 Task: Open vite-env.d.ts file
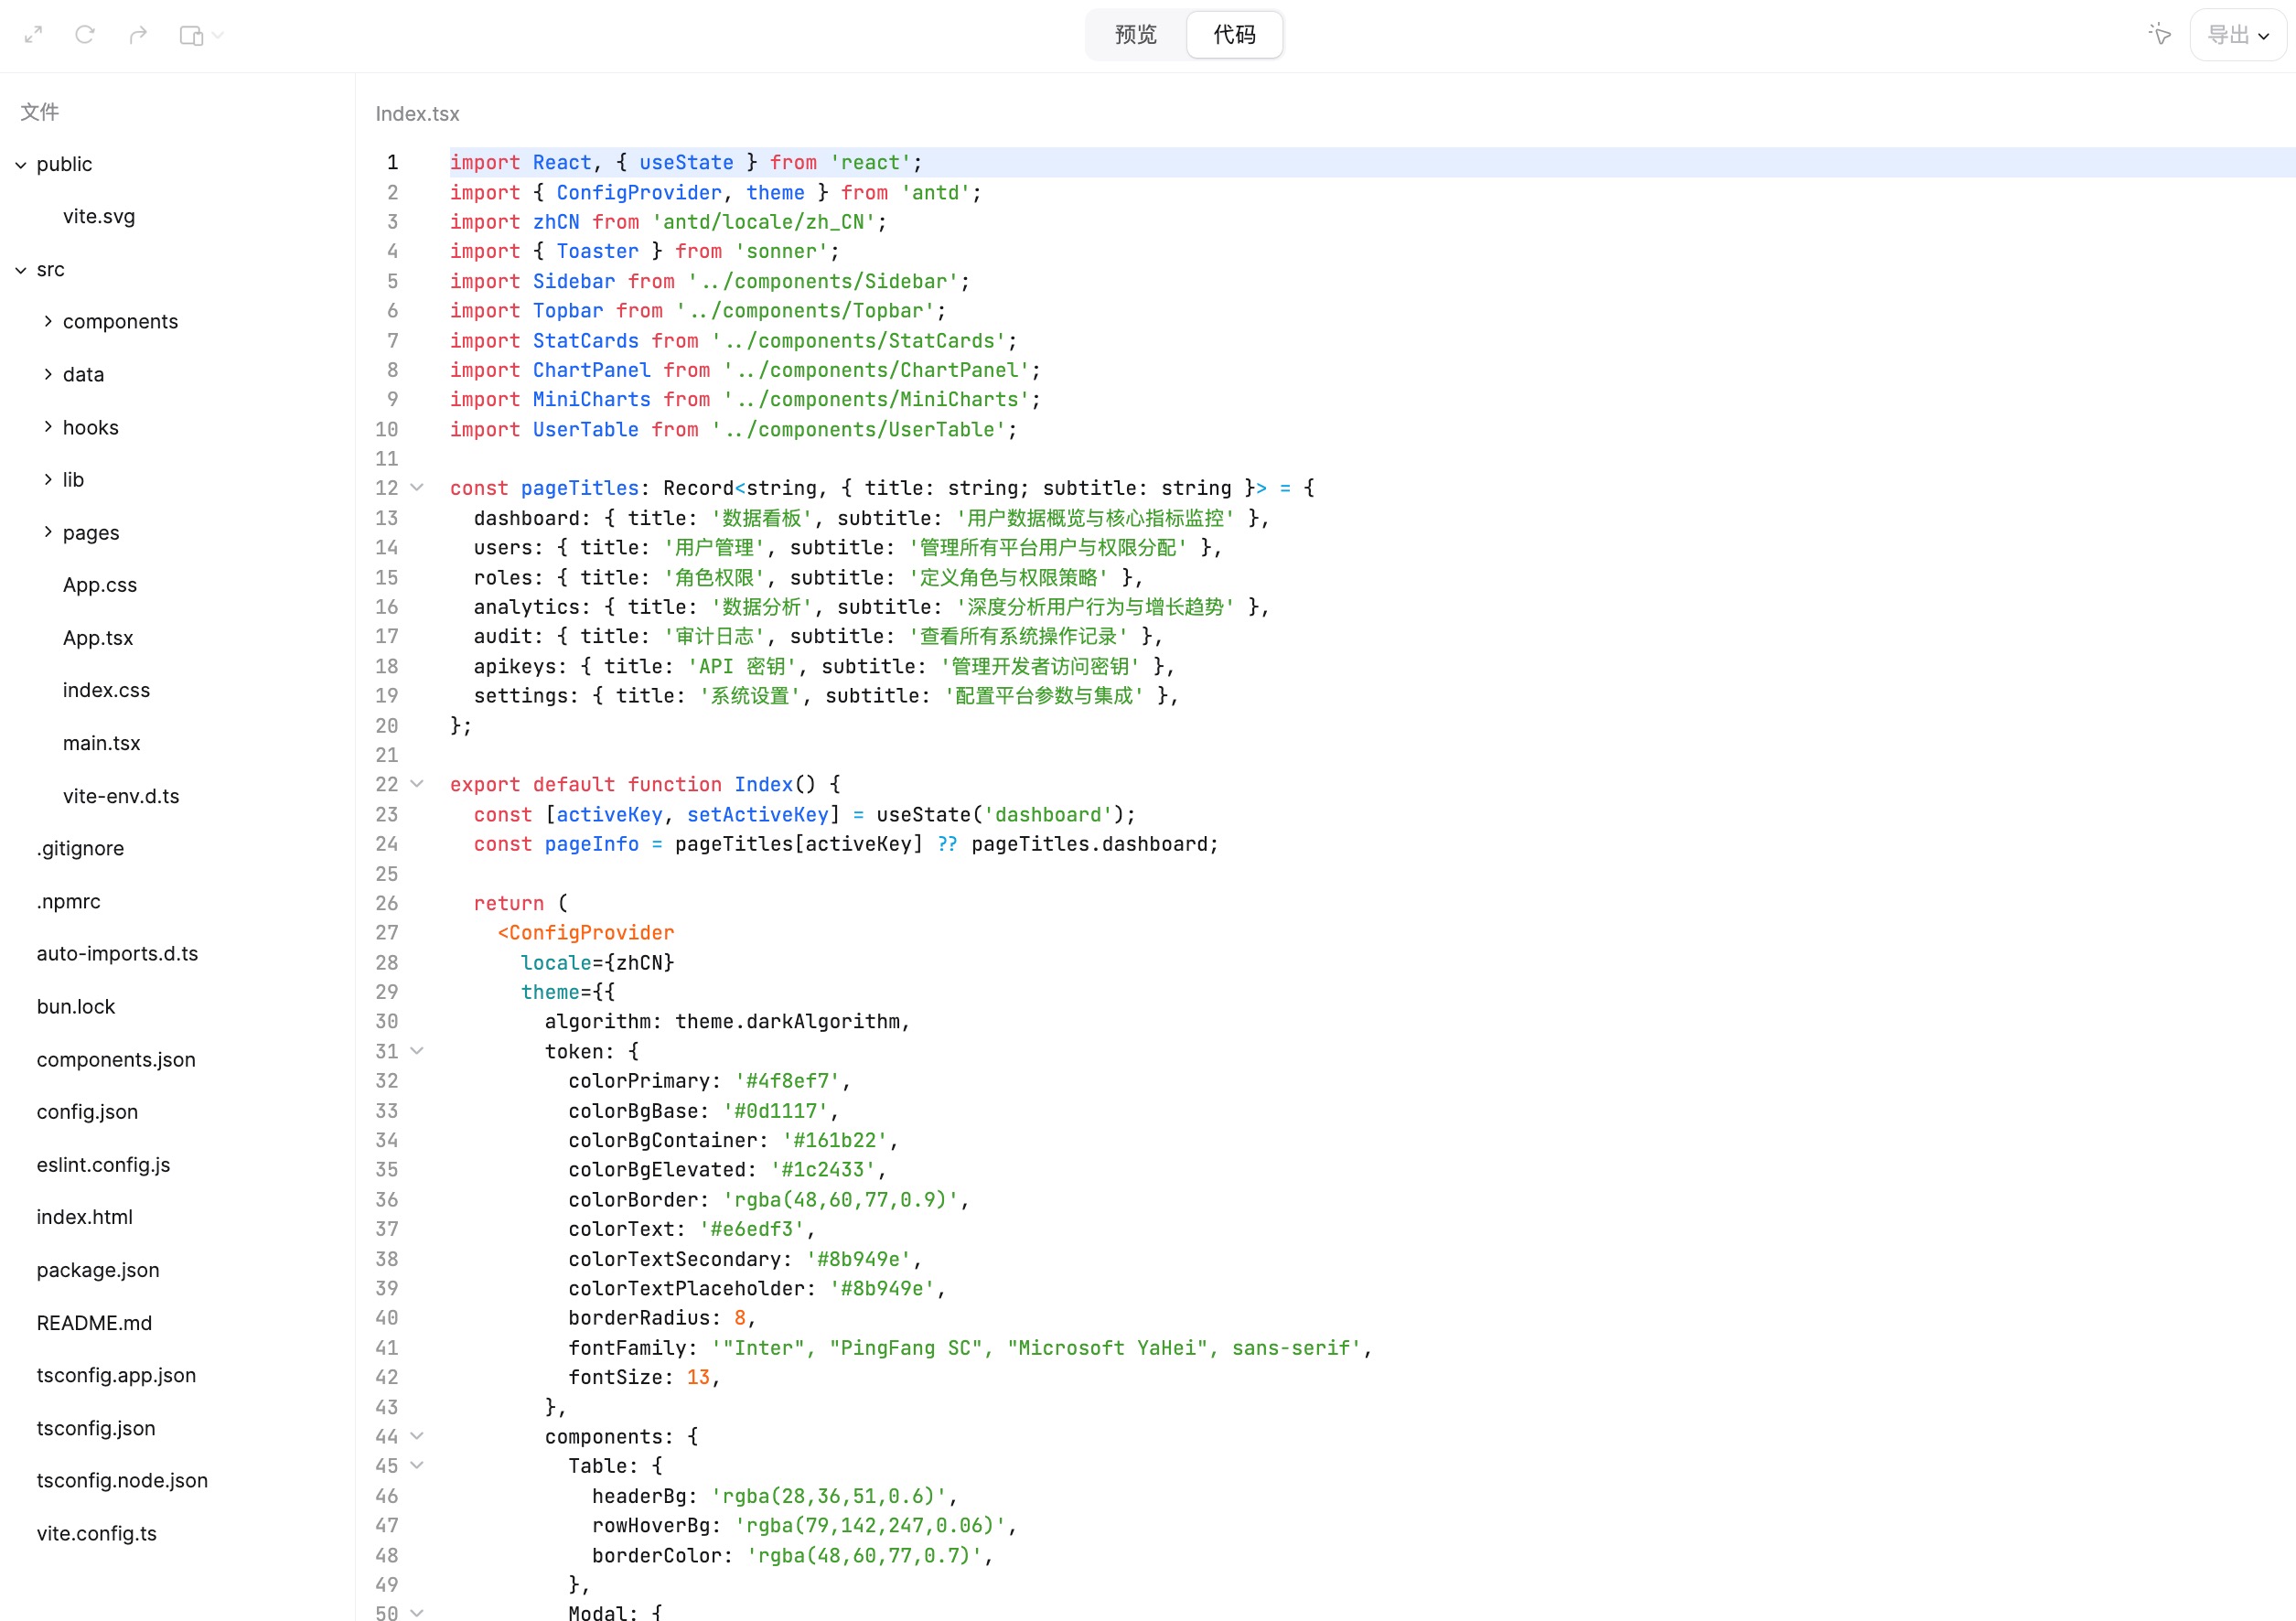coord(121,796)
